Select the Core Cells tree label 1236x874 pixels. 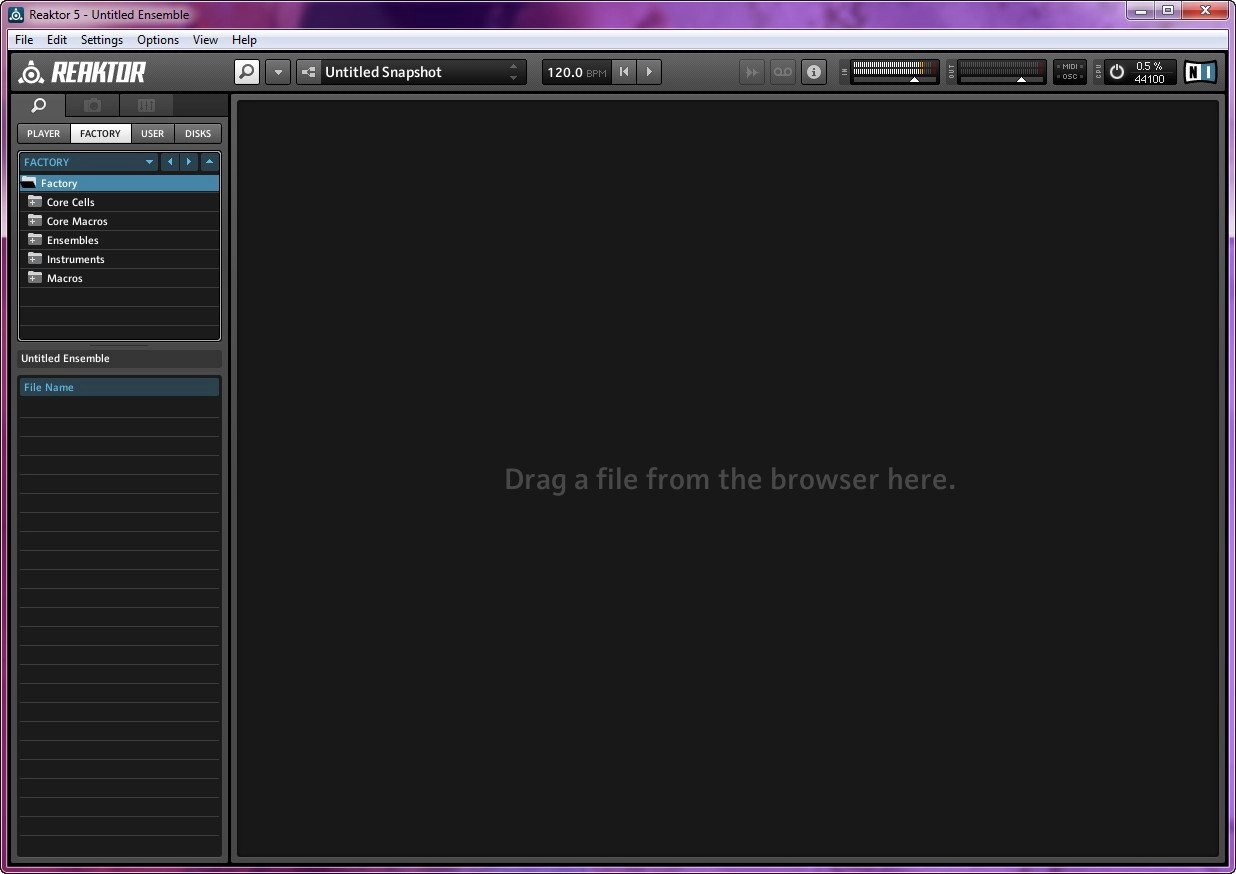[x=71, y=202]
